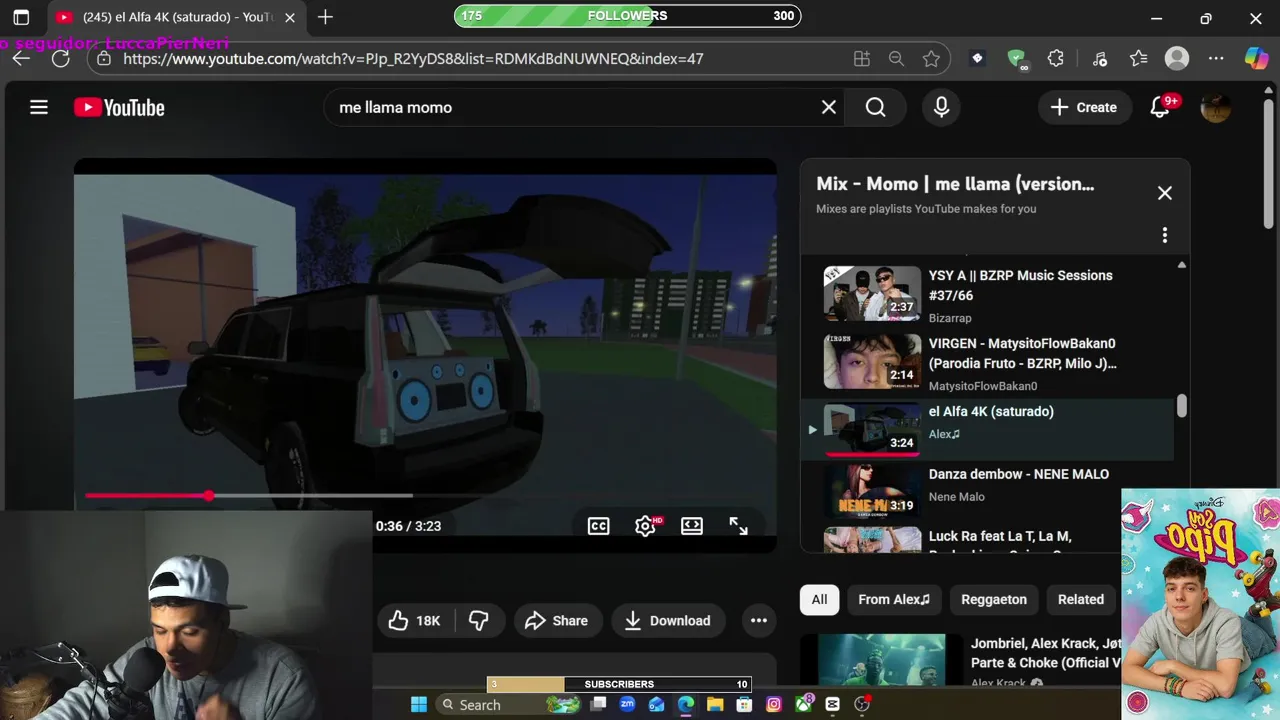Run search with the magnifier button

tap(876, 107)
